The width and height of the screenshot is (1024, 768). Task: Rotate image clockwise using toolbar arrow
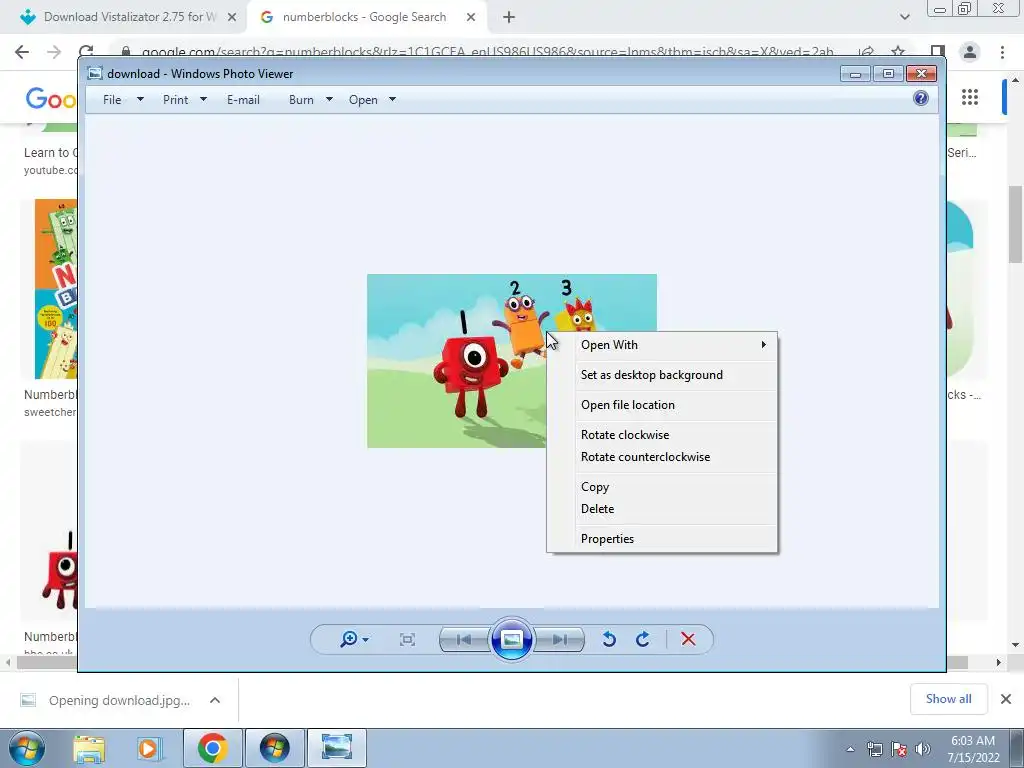pyautogui.click(x=643, y=639)
